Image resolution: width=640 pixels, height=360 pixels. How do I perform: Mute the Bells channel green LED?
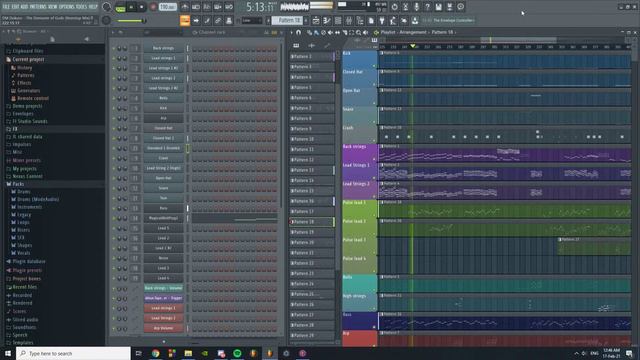114,98
